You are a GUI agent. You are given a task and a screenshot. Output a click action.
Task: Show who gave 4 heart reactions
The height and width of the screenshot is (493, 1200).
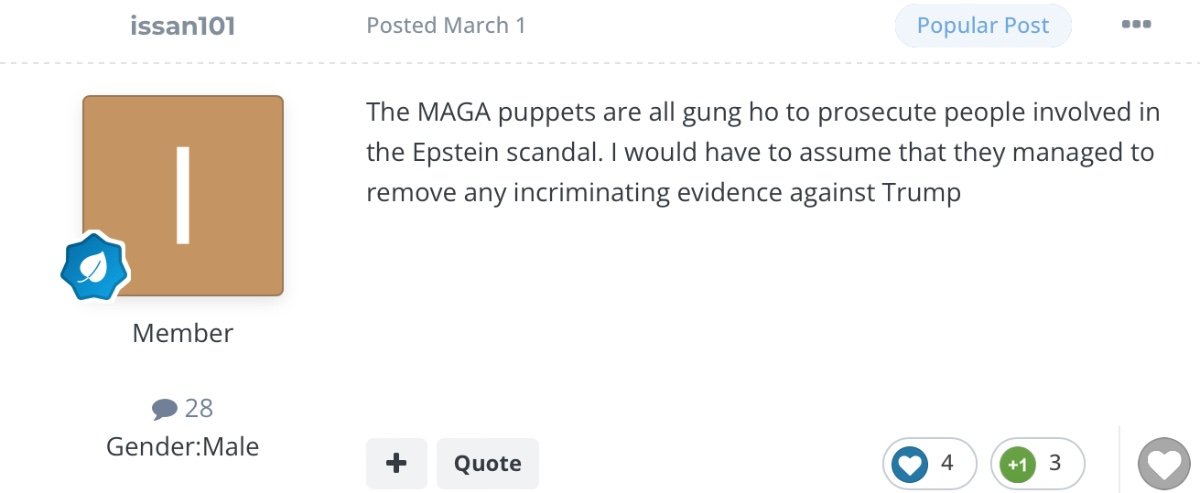(947, 463)
